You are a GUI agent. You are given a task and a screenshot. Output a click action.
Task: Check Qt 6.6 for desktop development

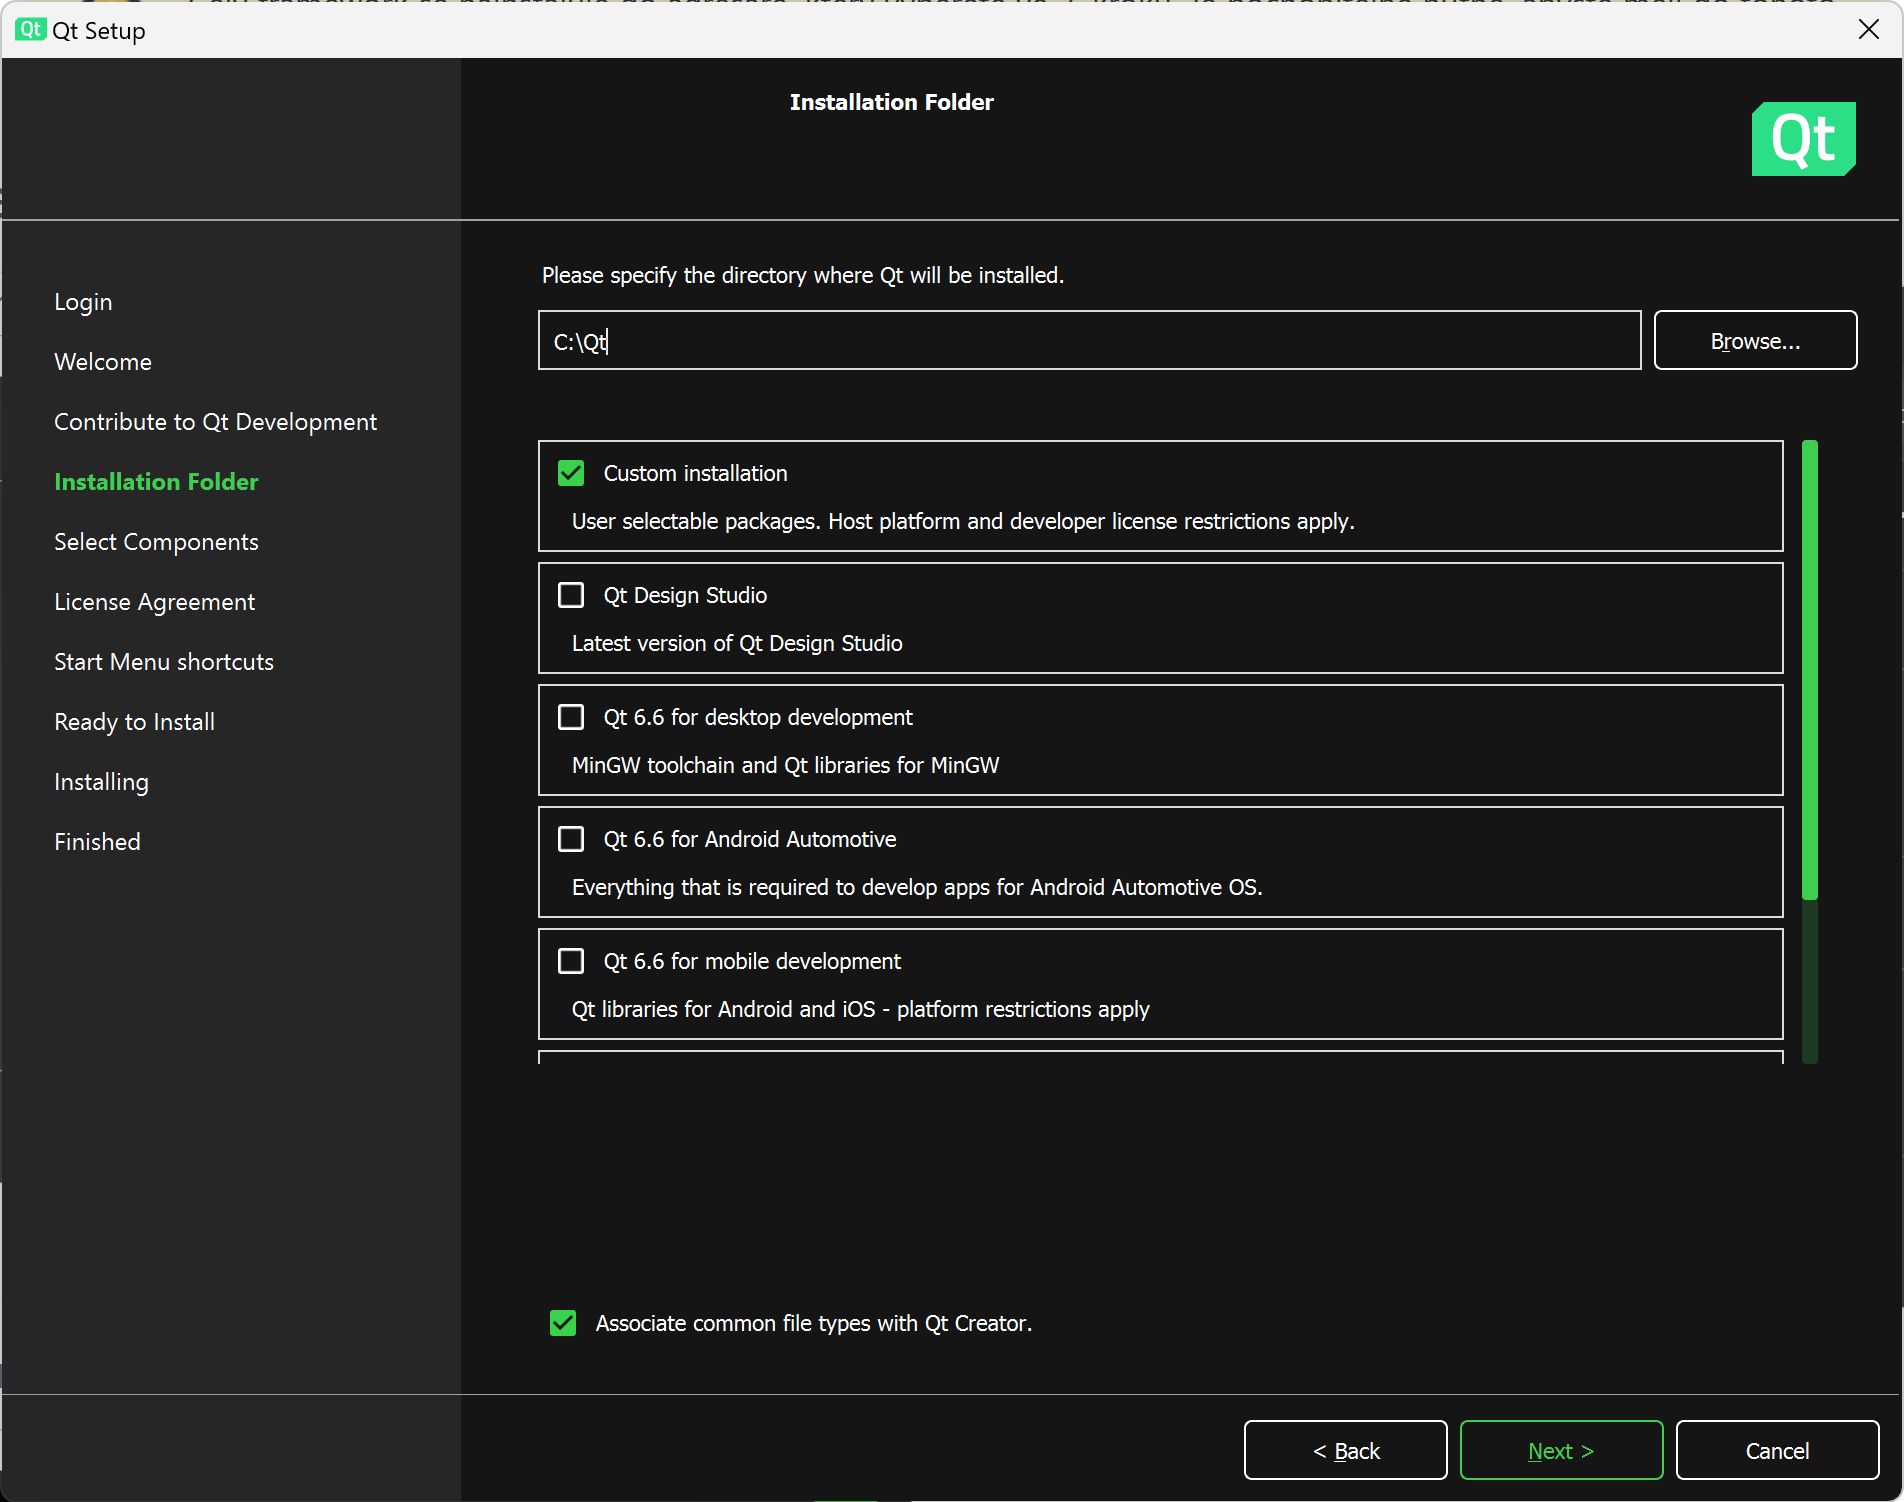[571, 717]
